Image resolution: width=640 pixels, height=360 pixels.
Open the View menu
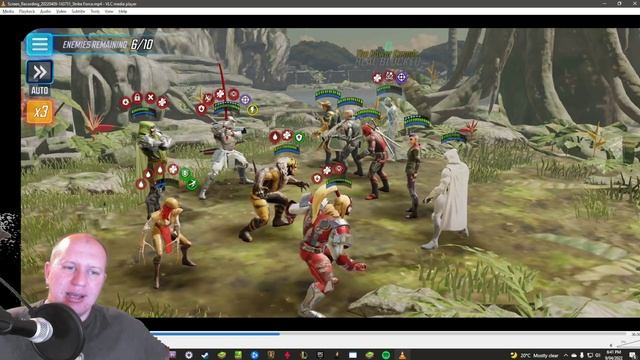[109, 11]
